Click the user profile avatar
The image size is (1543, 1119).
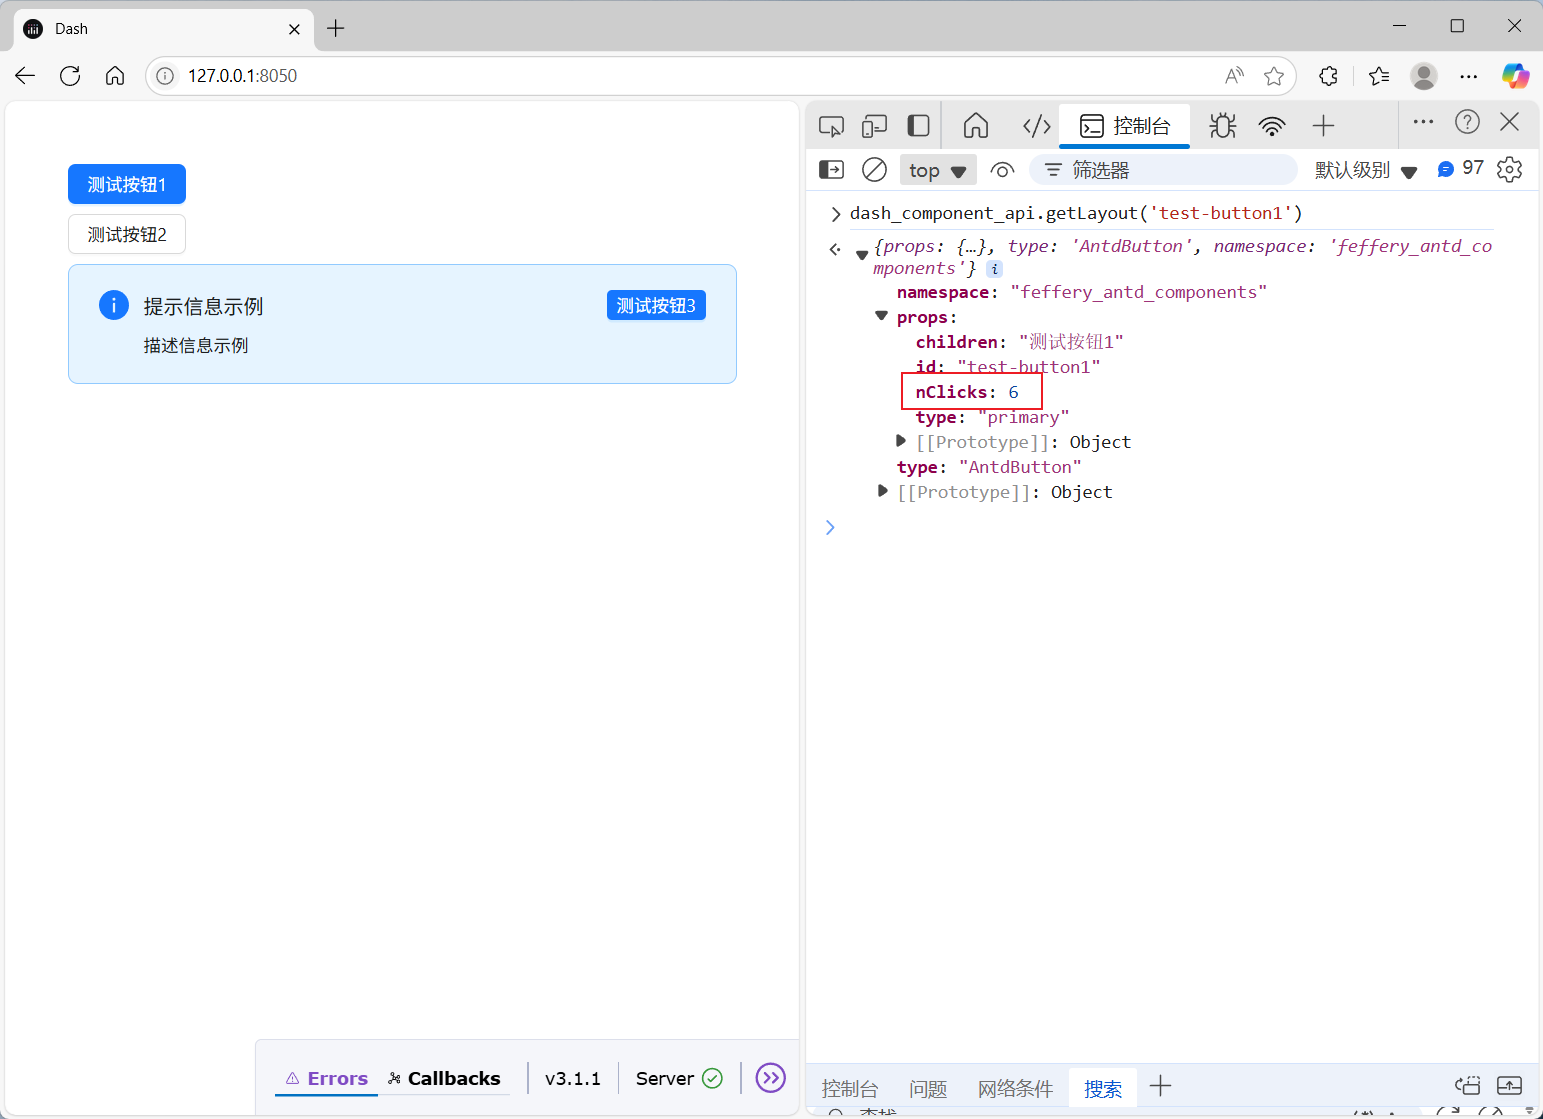click(x=1424, y=76)
